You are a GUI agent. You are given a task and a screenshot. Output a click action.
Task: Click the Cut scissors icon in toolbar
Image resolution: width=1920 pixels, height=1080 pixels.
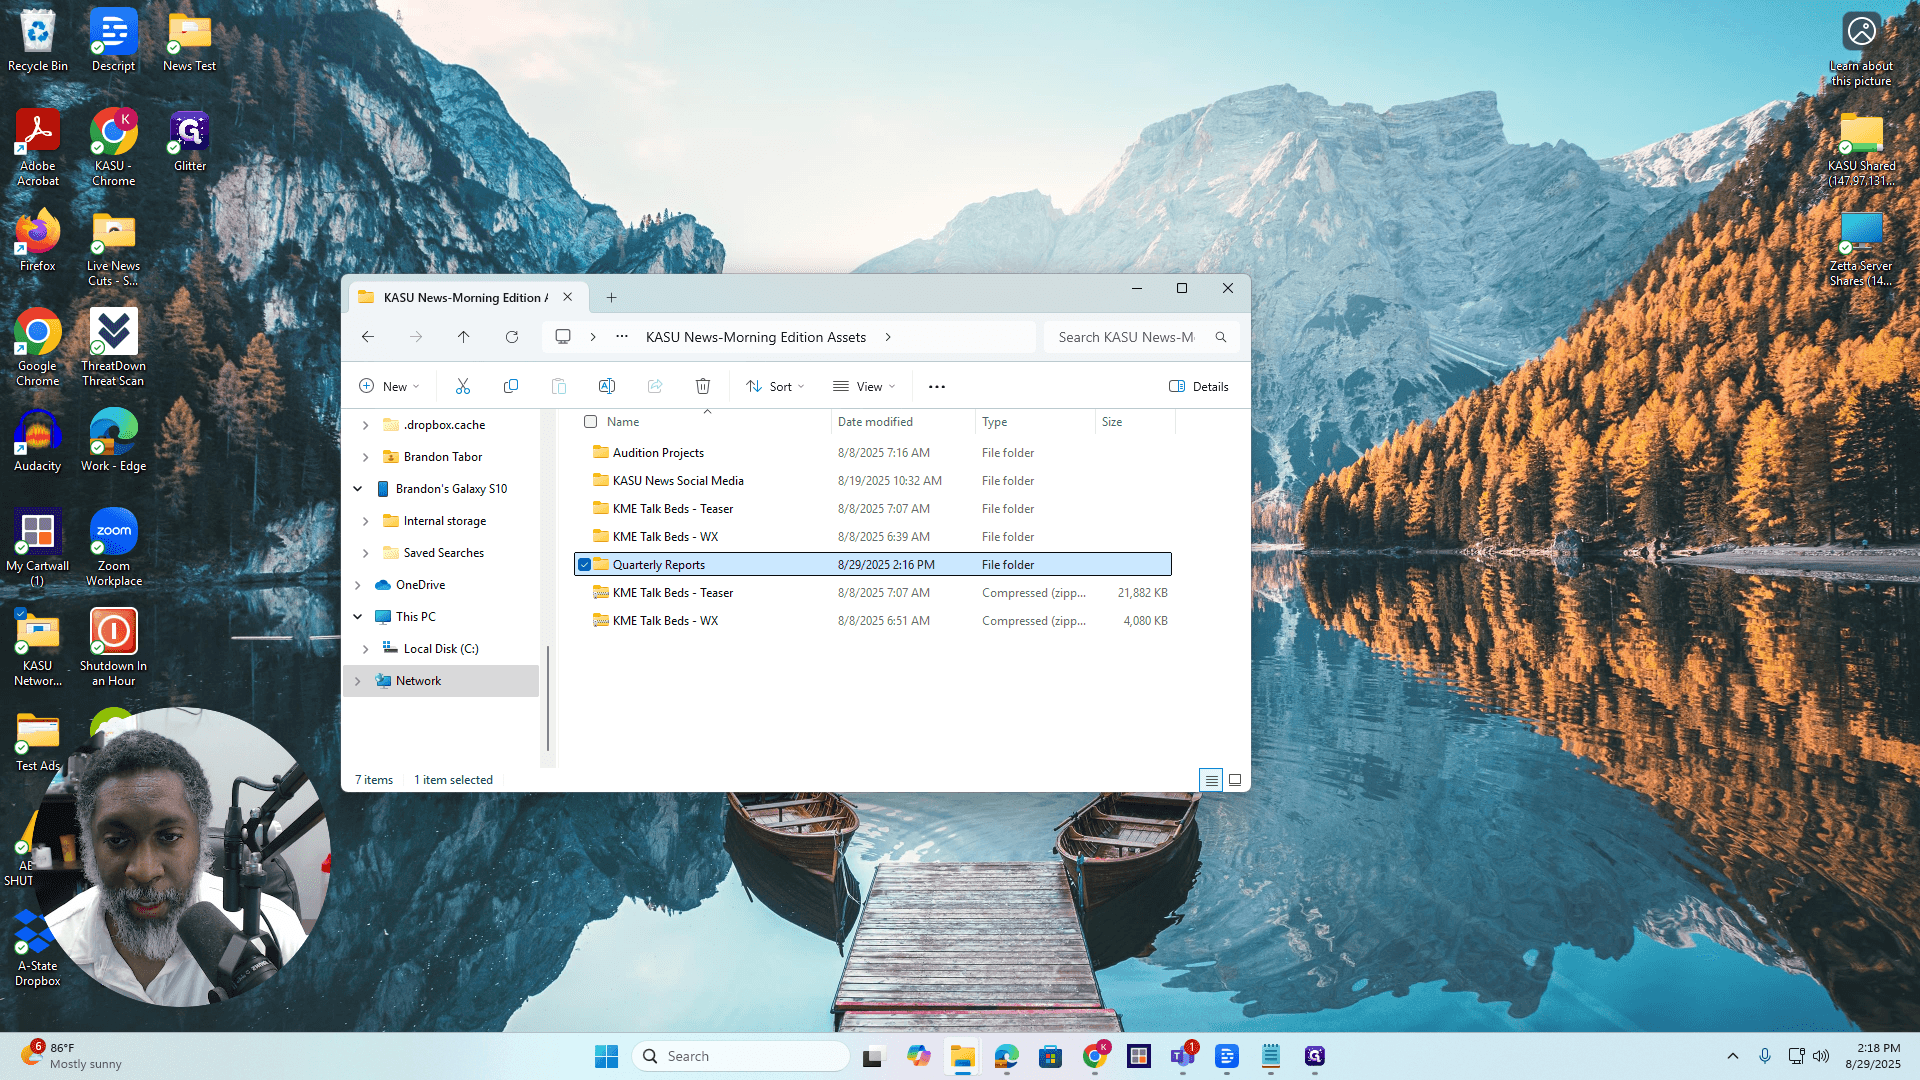pos(463,387)
